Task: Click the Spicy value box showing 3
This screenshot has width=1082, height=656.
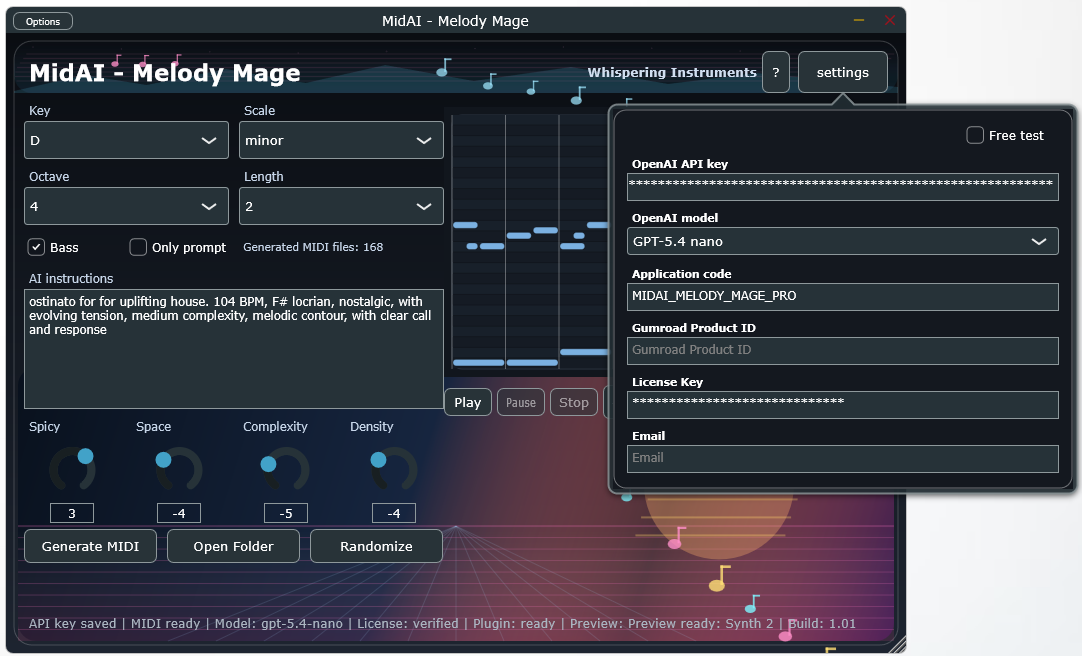Action: [x=72, y=513]
